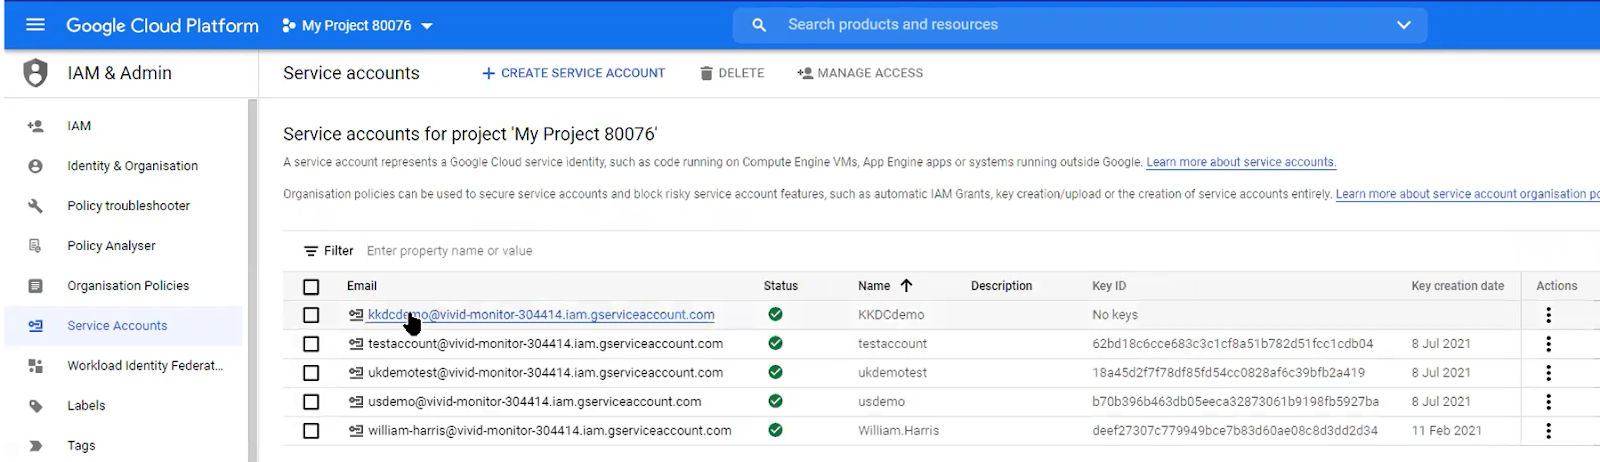The width and height of the screenshot is (1600, 462).
Task: Select the ukdemotest row checkbox
Action: [x=311, y=373]
